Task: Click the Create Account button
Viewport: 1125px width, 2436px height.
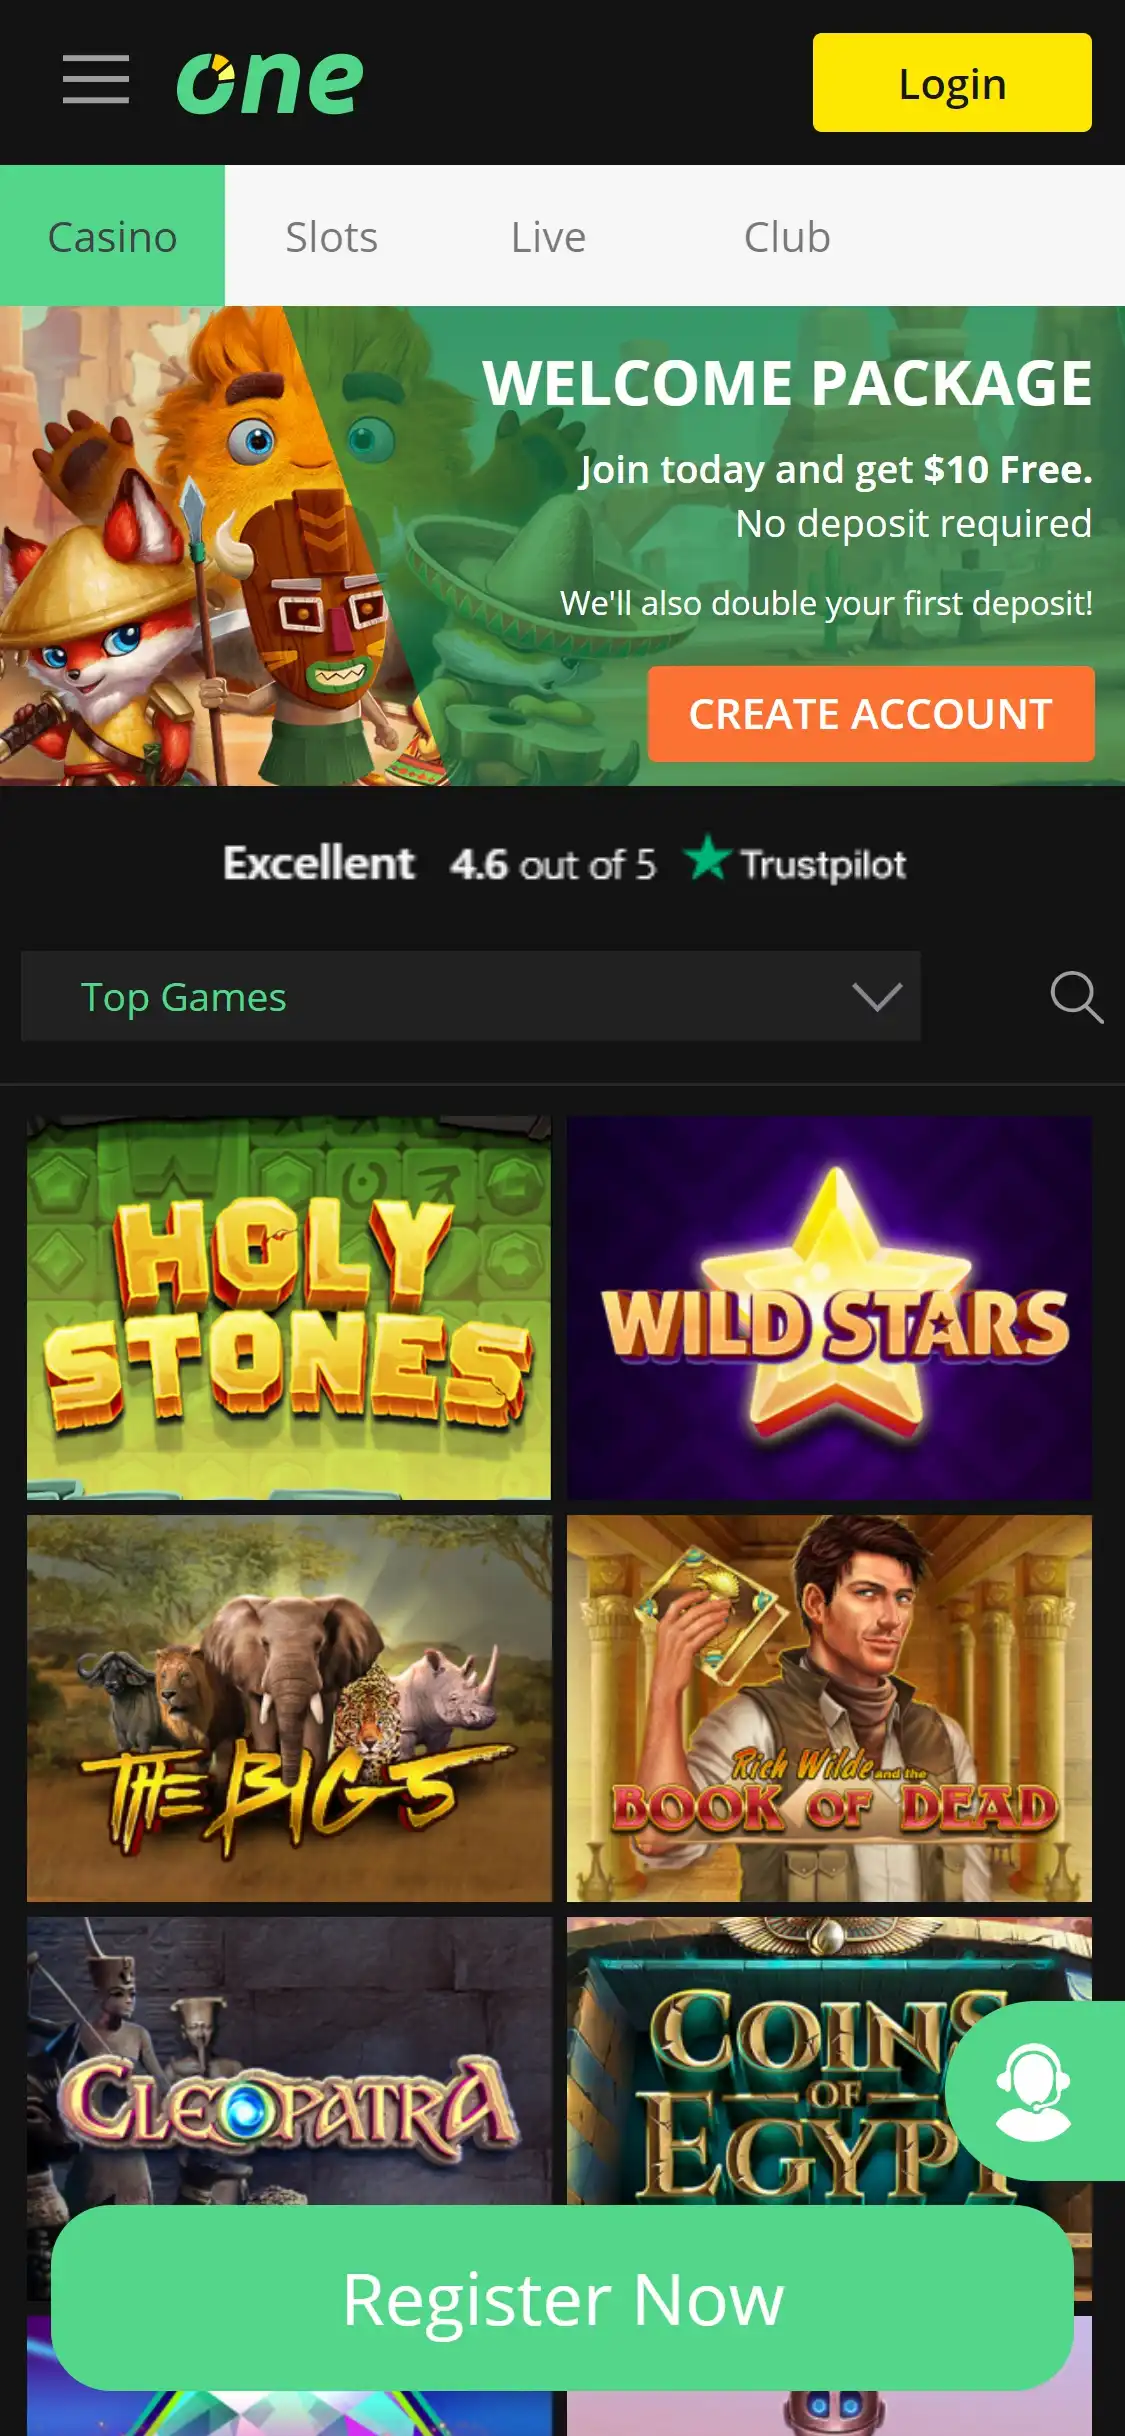Action: pos(870,714)
